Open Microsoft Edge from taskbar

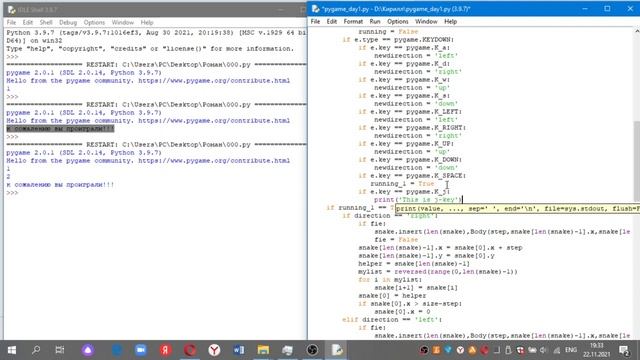coord(117,350)
